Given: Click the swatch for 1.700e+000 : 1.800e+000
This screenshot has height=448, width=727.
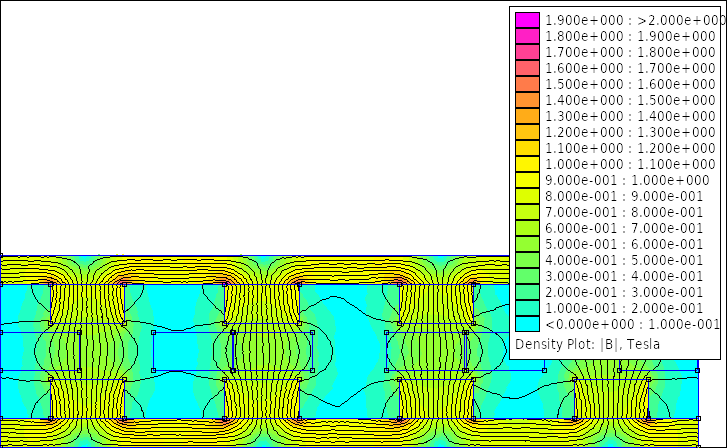Looking at the screenshot, I should pyautogui.click(x=527, y=52).
